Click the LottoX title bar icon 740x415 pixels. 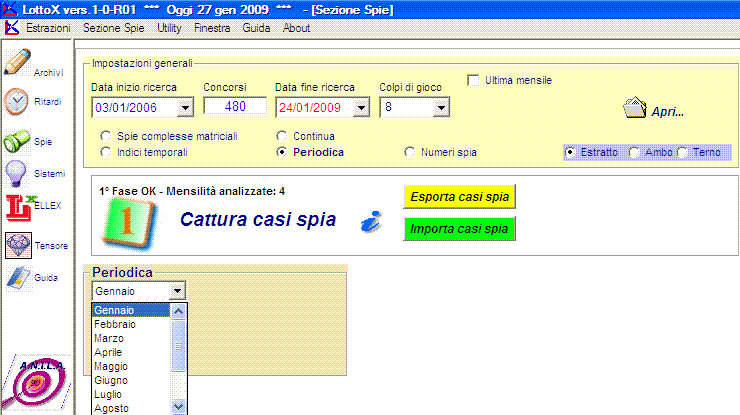tap(9, 8)
